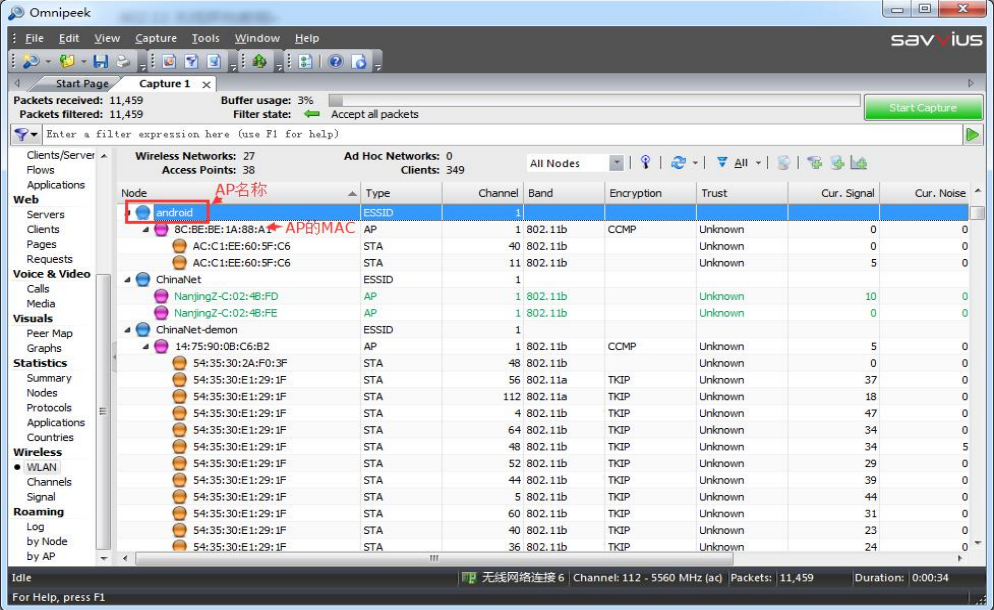Open the Peer Map view in sidebar
This screenshot has width=994, height=610.
click(49, 334)
